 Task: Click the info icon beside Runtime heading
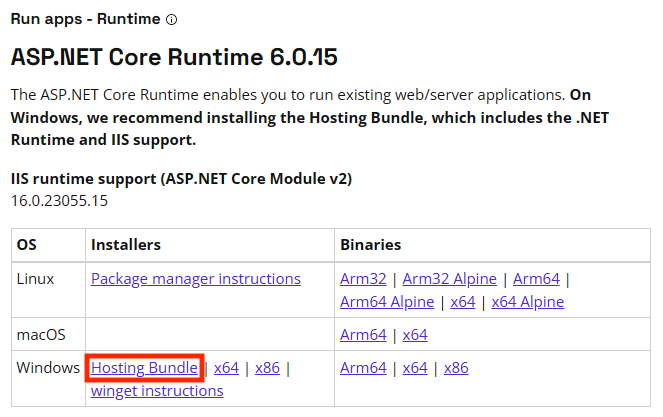pos(171,19)
